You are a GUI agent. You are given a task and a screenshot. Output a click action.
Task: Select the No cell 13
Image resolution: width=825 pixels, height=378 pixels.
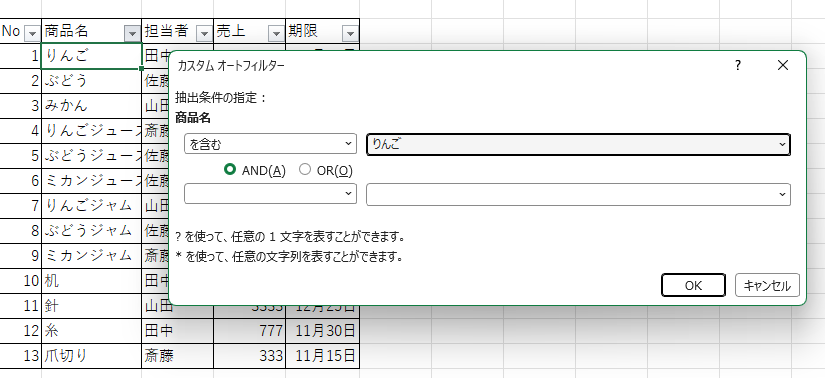click(x=21, y=356)
